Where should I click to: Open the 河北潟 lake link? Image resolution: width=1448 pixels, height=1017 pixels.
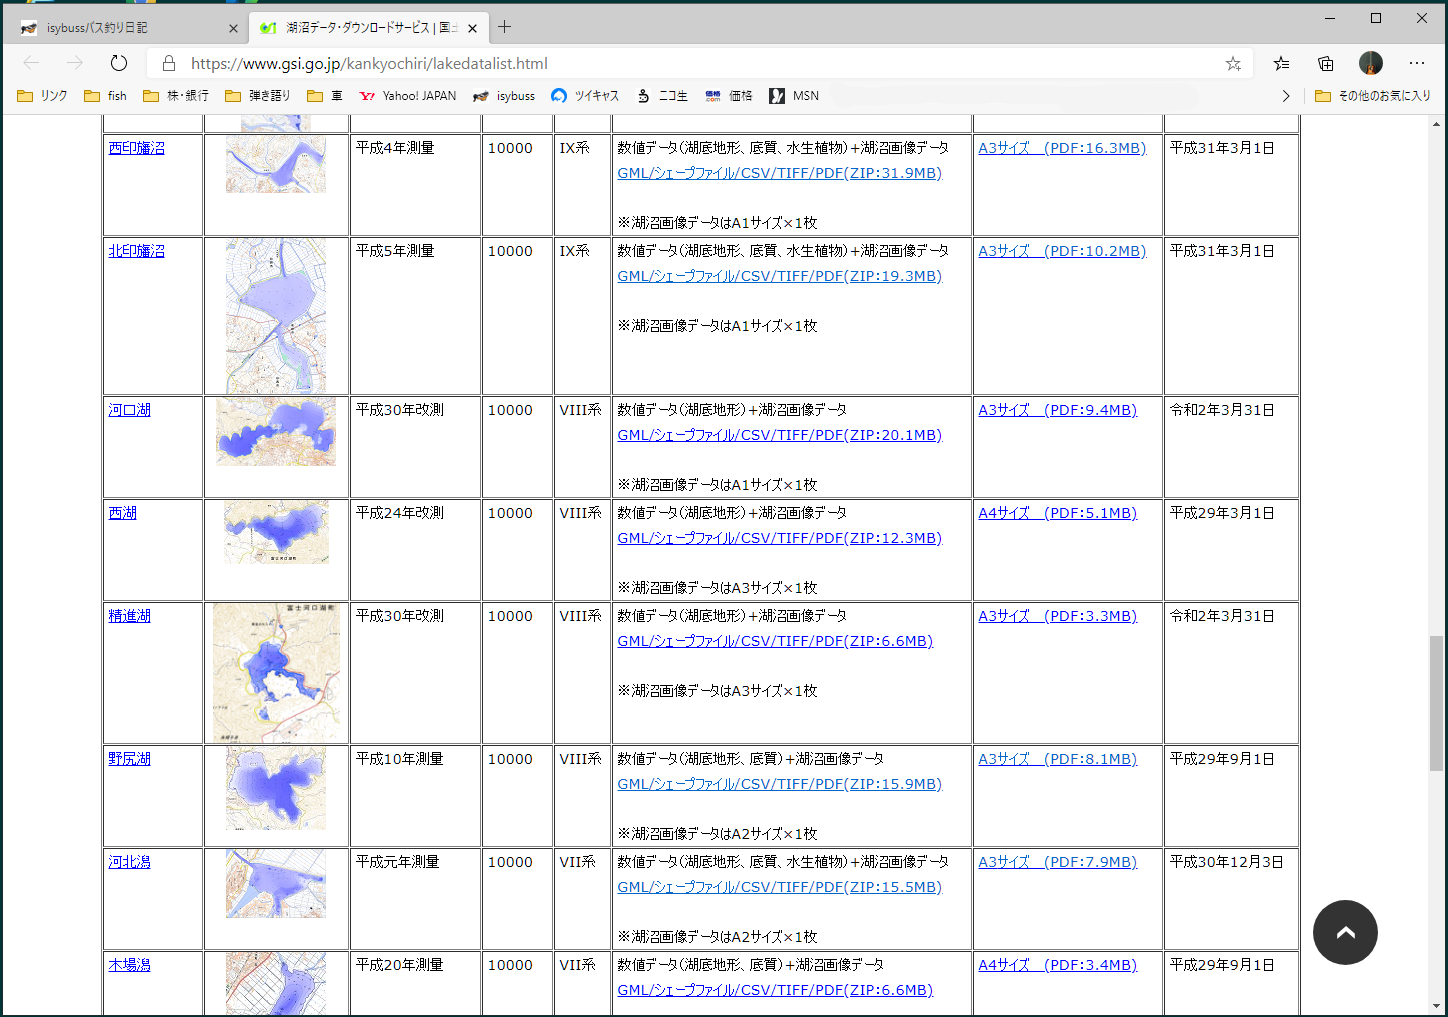(x=130, y=862)
